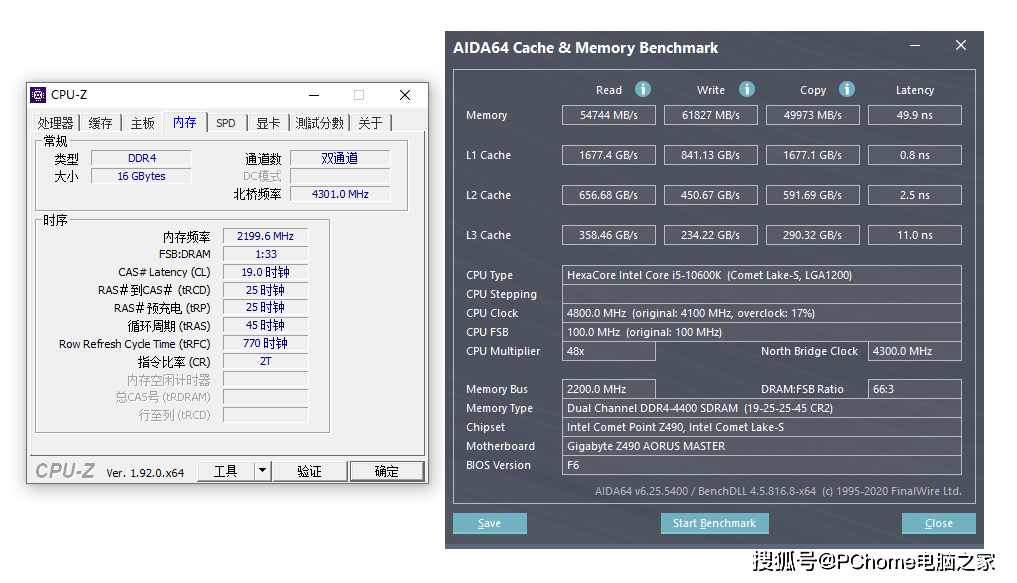1017x583 pixels.
Task: Click CAS# Latency value 19.0 时钟
Action: tap(265, 272)
